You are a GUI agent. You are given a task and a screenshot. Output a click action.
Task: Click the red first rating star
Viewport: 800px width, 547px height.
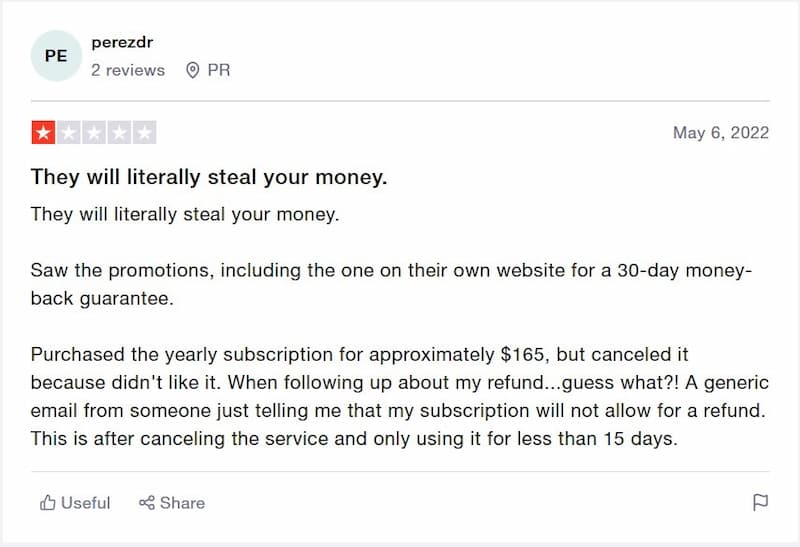pyautogui.click(x=43, y=133)
